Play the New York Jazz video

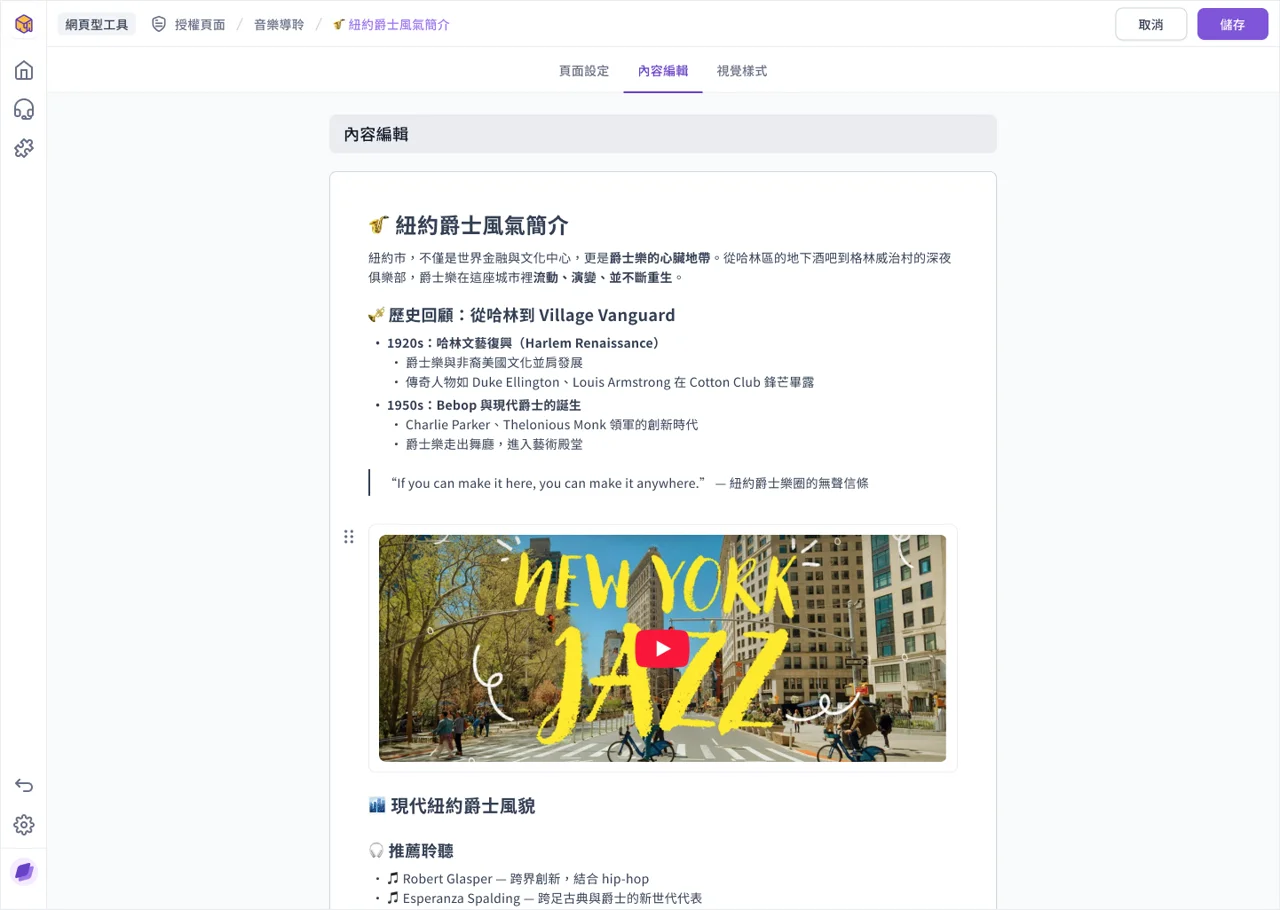click(x=662, y=648)
